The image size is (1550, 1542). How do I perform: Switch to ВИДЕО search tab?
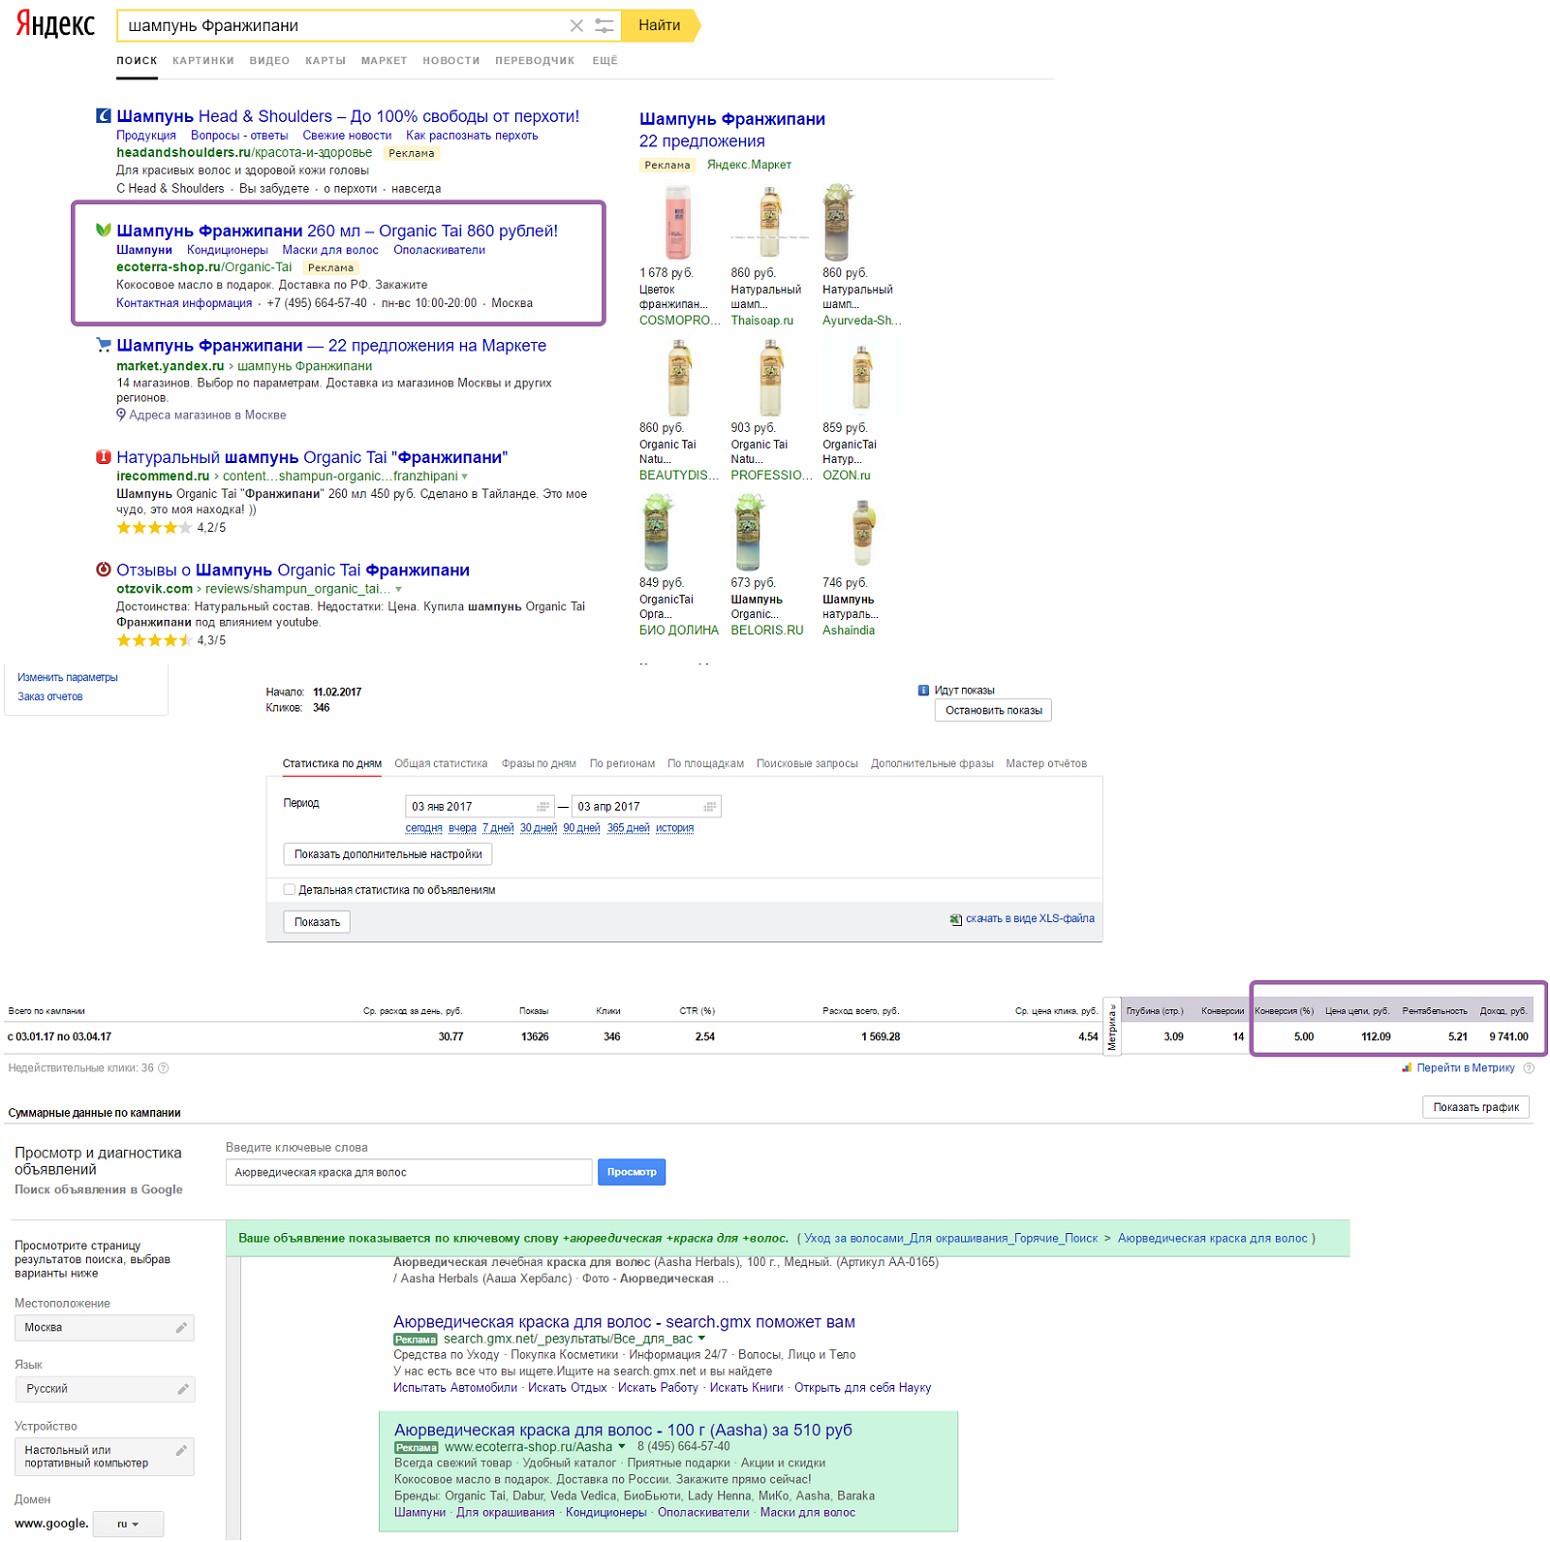point(270,61)
